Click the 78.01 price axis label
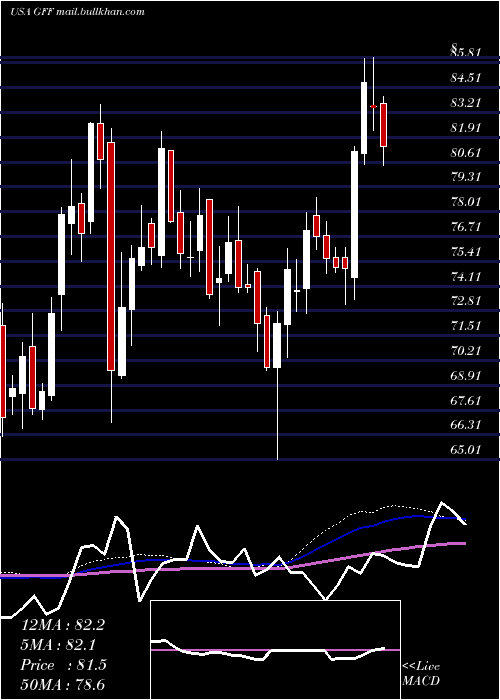Viewport: 500px width, 700px height. coord(465,202)
